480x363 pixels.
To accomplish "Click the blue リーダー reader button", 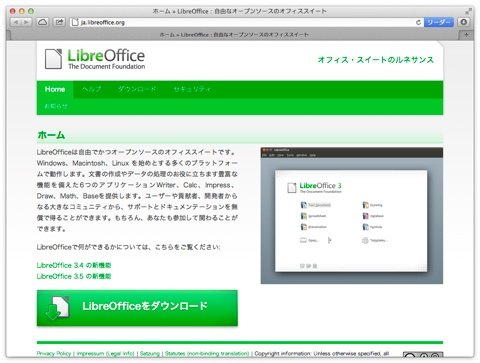I will [x=438, y=22].
